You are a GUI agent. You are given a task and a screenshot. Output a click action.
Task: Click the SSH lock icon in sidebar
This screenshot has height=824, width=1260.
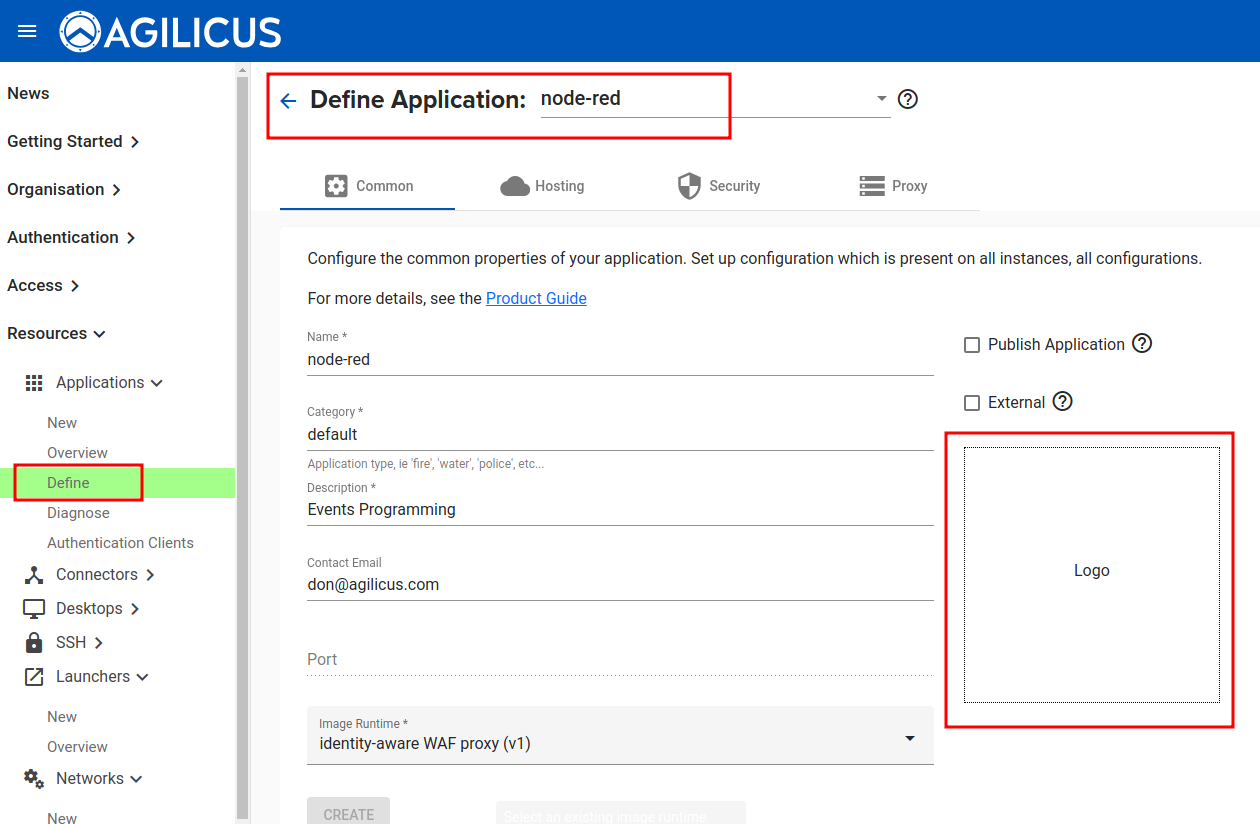pos(34,642)
